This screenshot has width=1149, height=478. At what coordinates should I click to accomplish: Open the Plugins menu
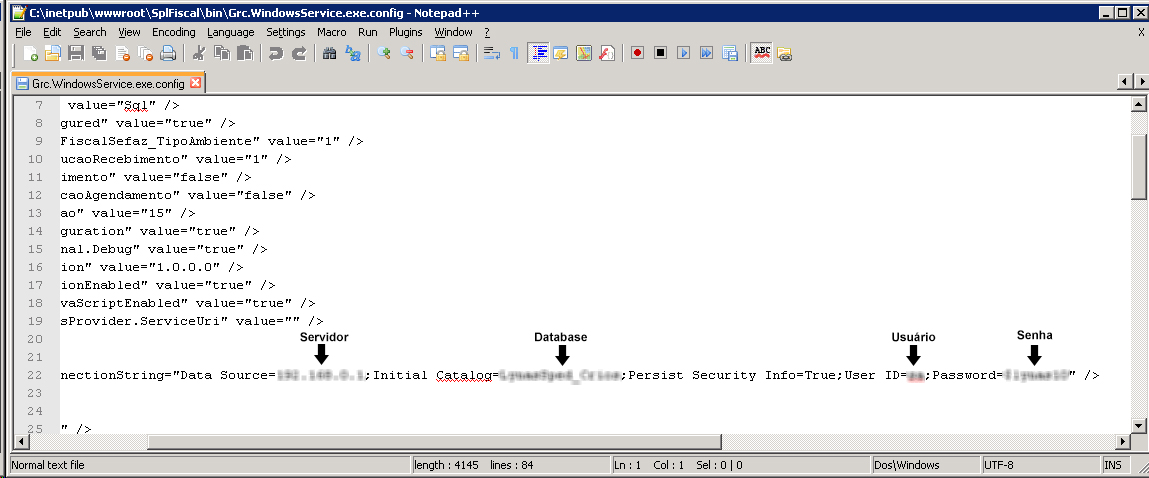tap(406, 32)
